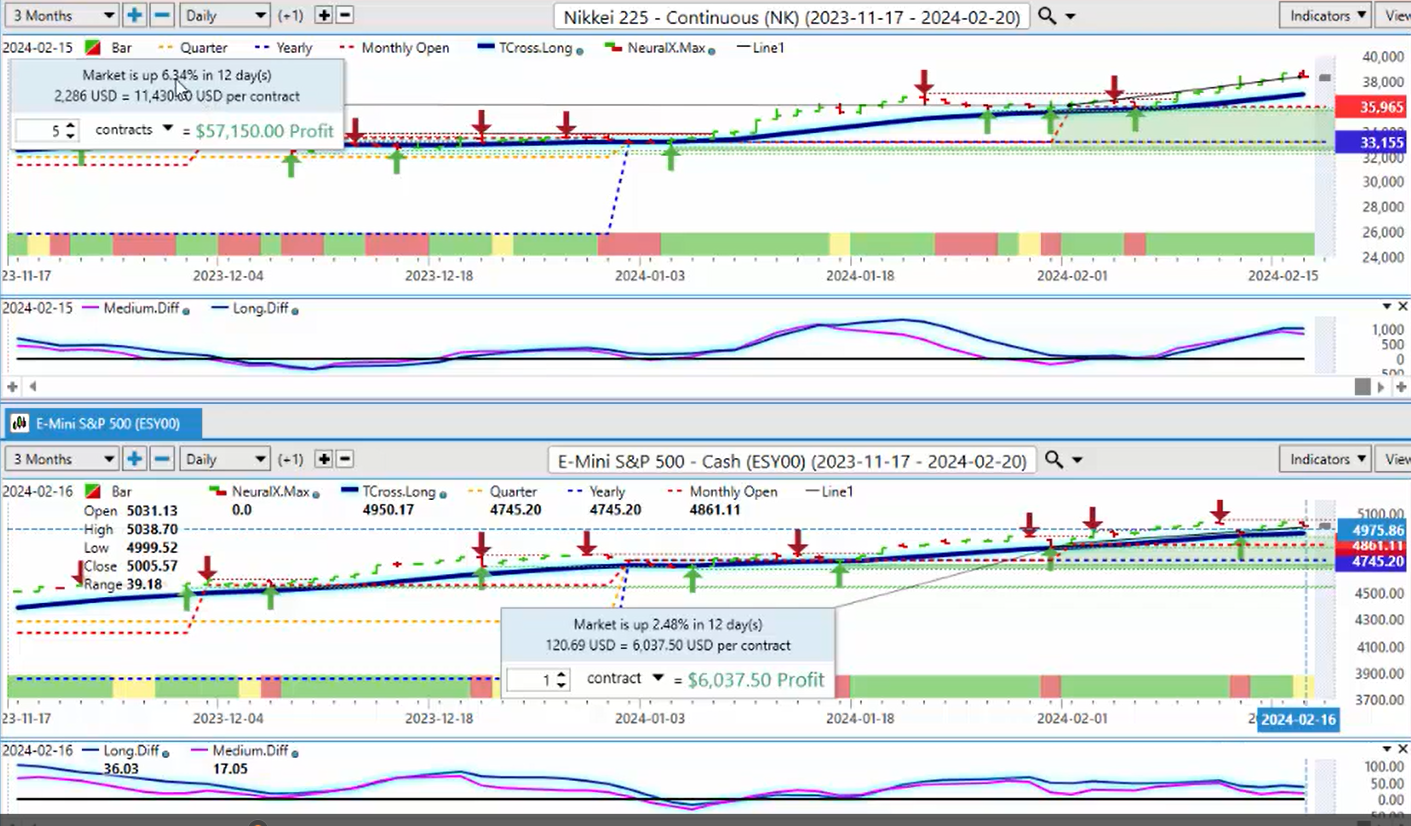Viewport: 1411px width, 826px height.
Task: Click the Nikkei 225 chart title field
Action: pos(793,17)
